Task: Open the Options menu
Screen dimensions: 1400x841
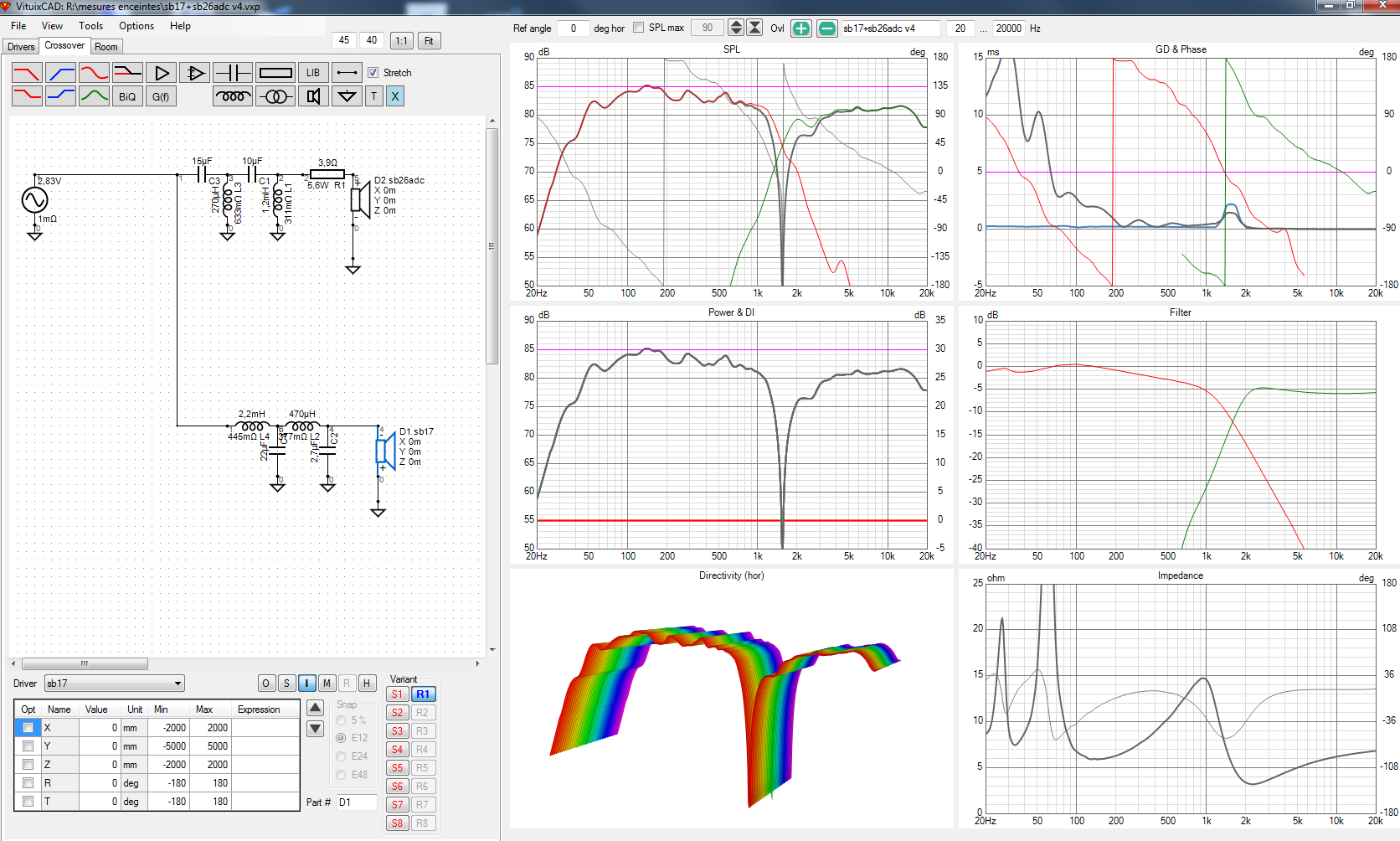Action: pyautogui.click(x=136, y=25)
